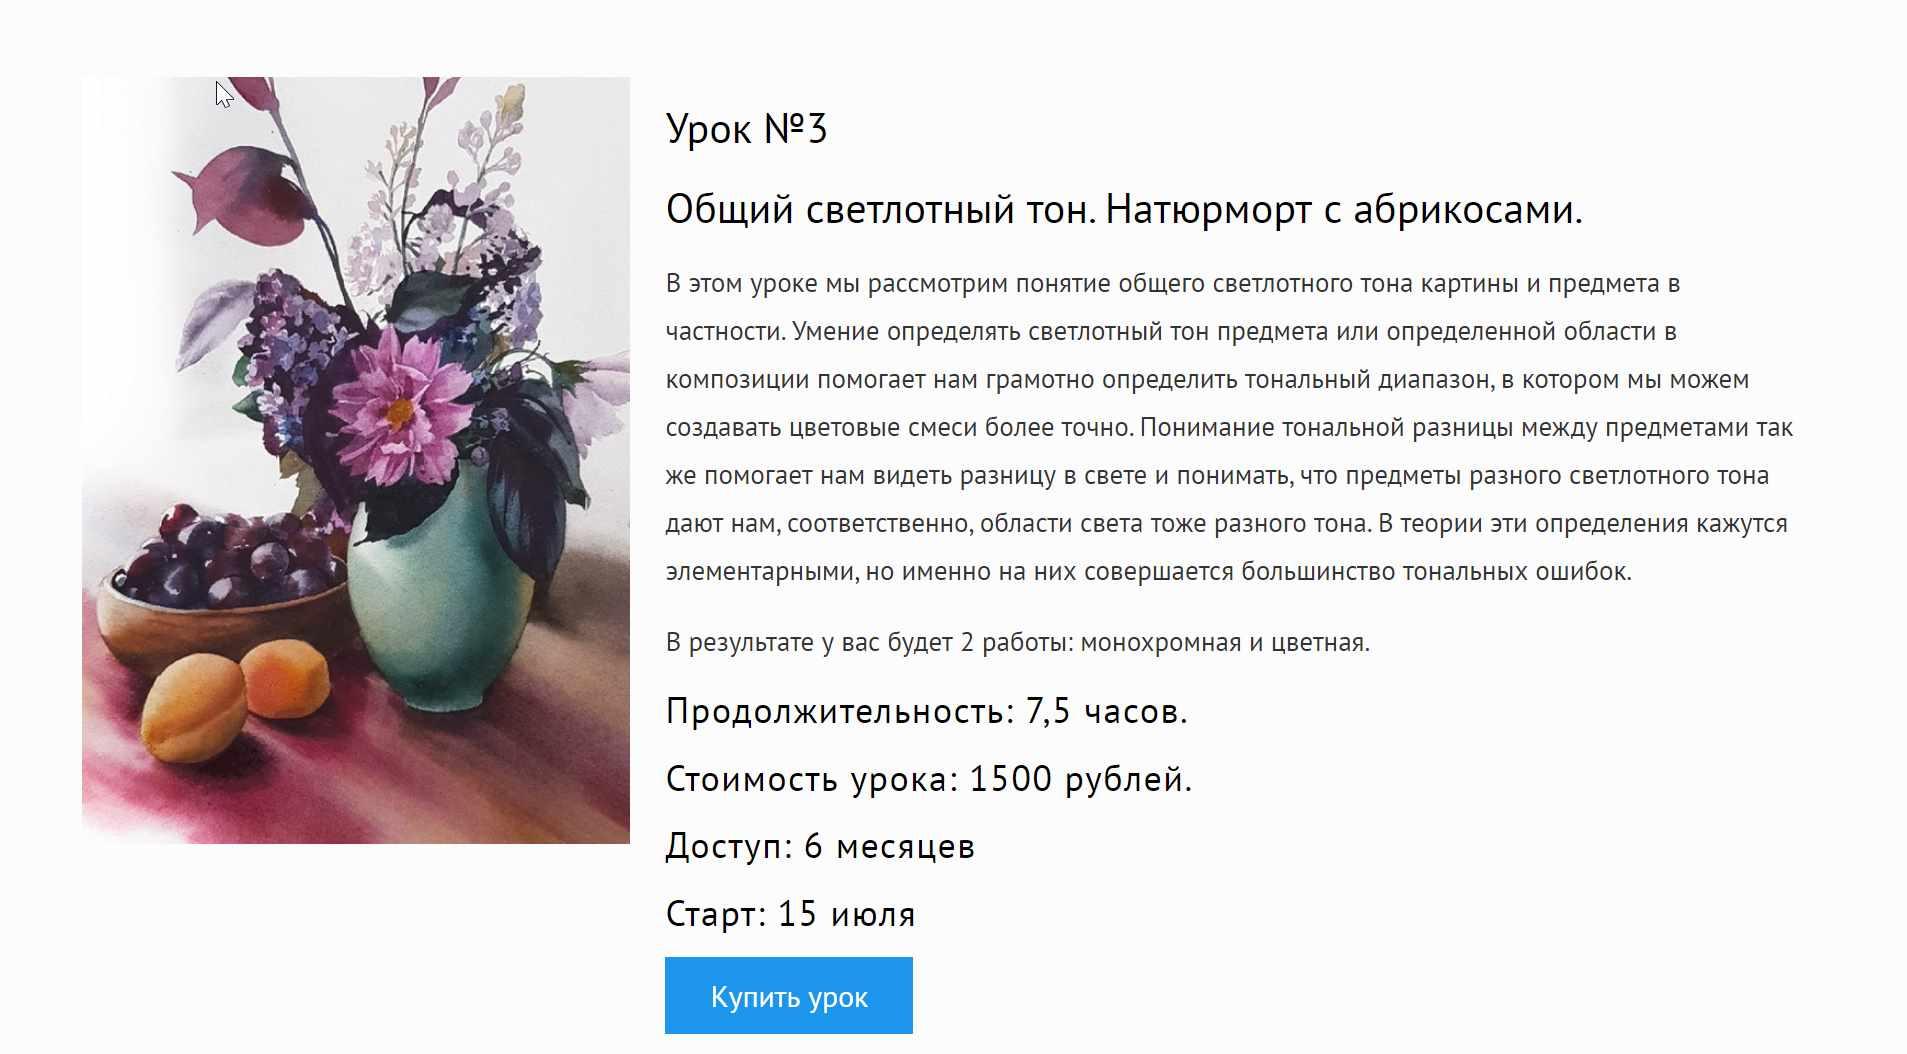
Task: Click the last description line about тональных ошибок
Action: (1148, 571)
